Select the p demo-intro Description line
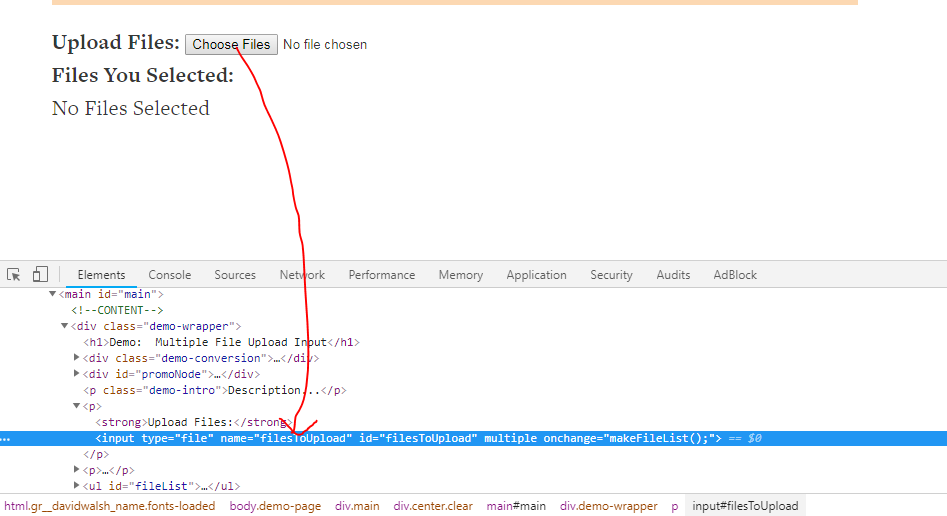Viewport: 947px width, 516px height. tap(215, 390)
